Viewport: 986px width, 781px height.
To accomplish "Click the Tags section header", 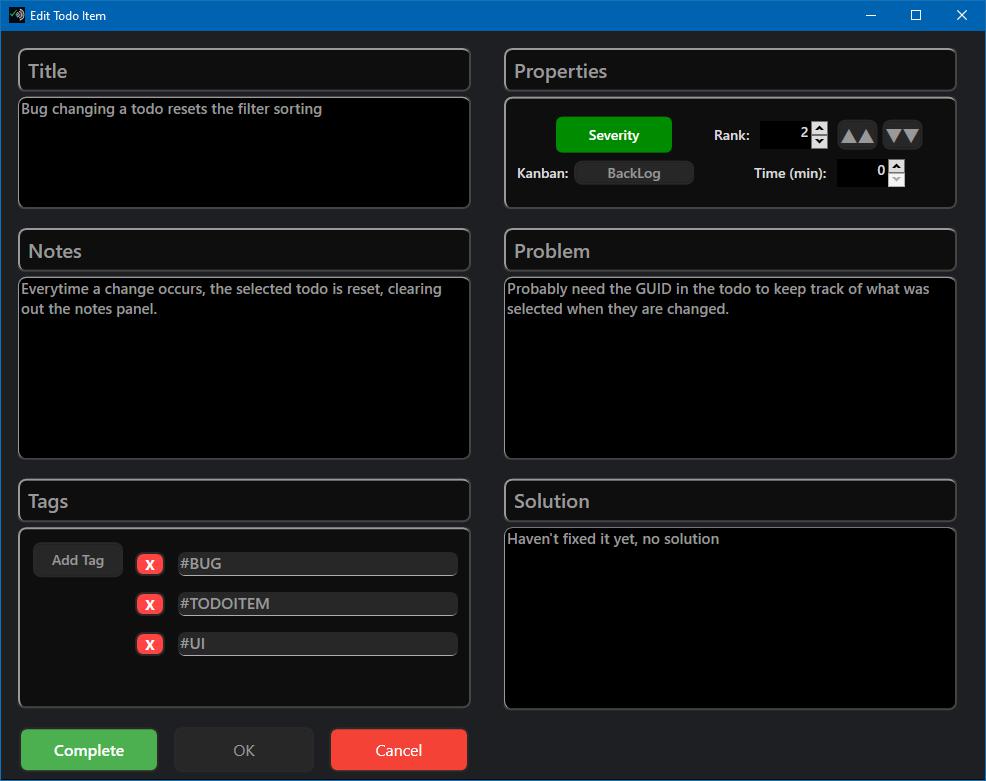I will click(244, 501).
